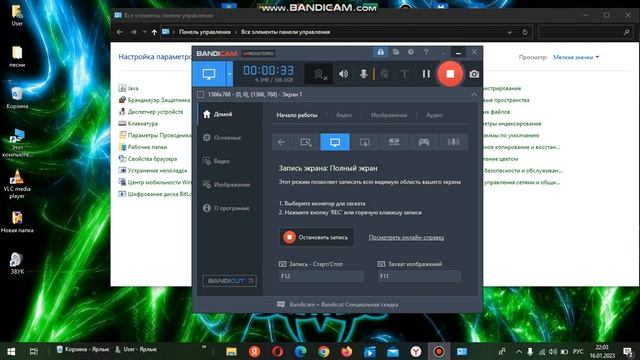Image resolution: width=640 pixels, height=360 pixels.
Task: Select the screen recording mode button
Action: pyautogui.click(x=209, y=74)
